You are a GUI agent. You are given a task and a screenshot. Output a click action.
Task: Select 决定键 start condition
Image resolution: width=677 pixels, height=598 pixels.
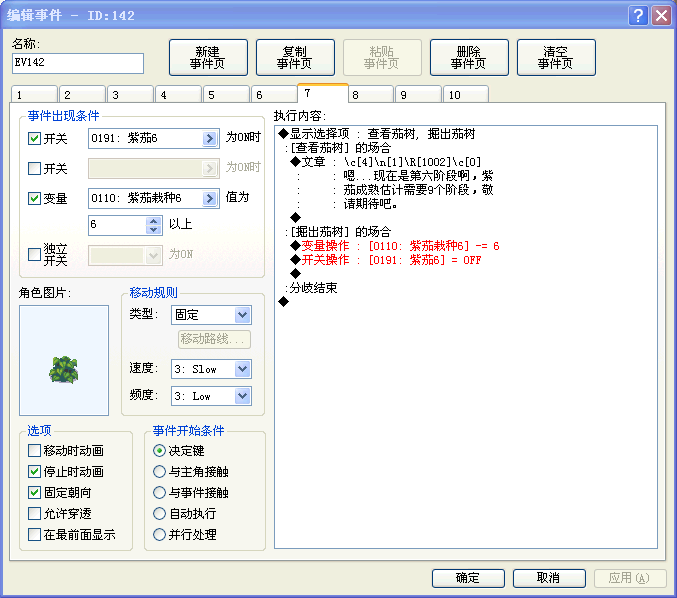[x=159, y=451]
